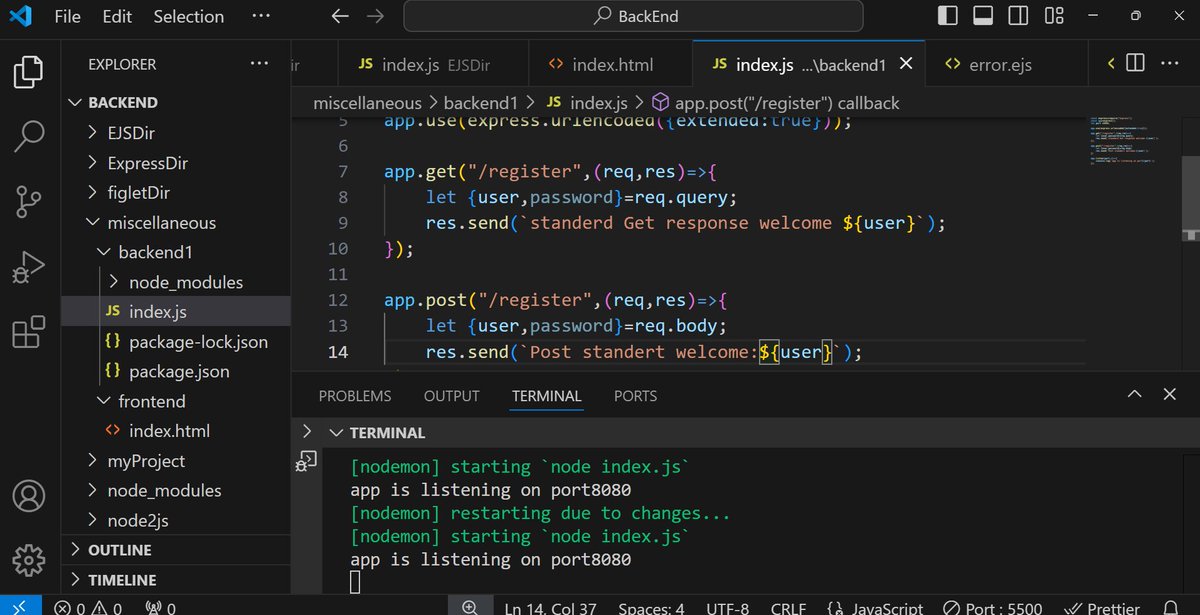1200x615 pixels.
Task: Click Spaces: 4 indentation setting
Action: coord(651,607)
